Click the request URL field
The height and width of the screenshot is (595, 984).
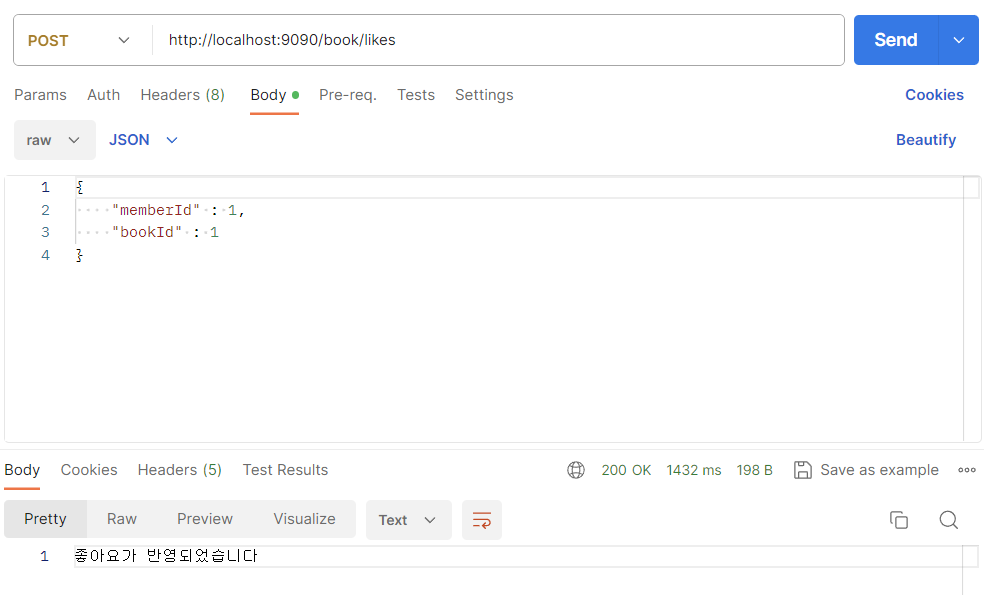499,40
